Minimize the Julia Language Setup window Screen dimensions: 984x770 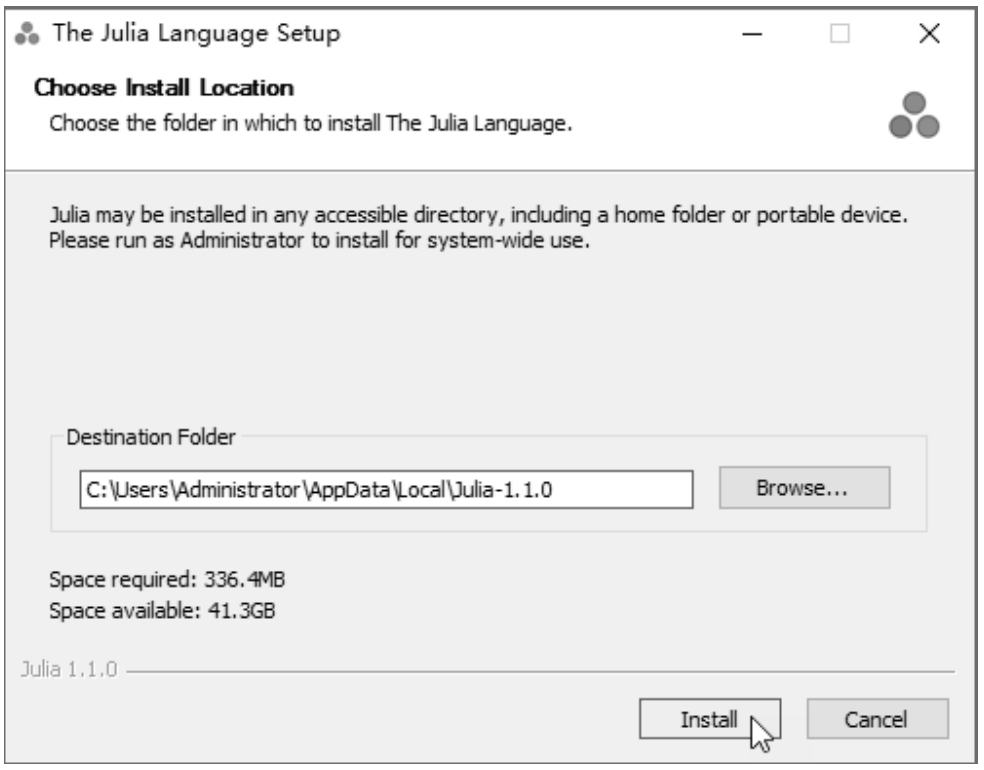pos(752,33)
